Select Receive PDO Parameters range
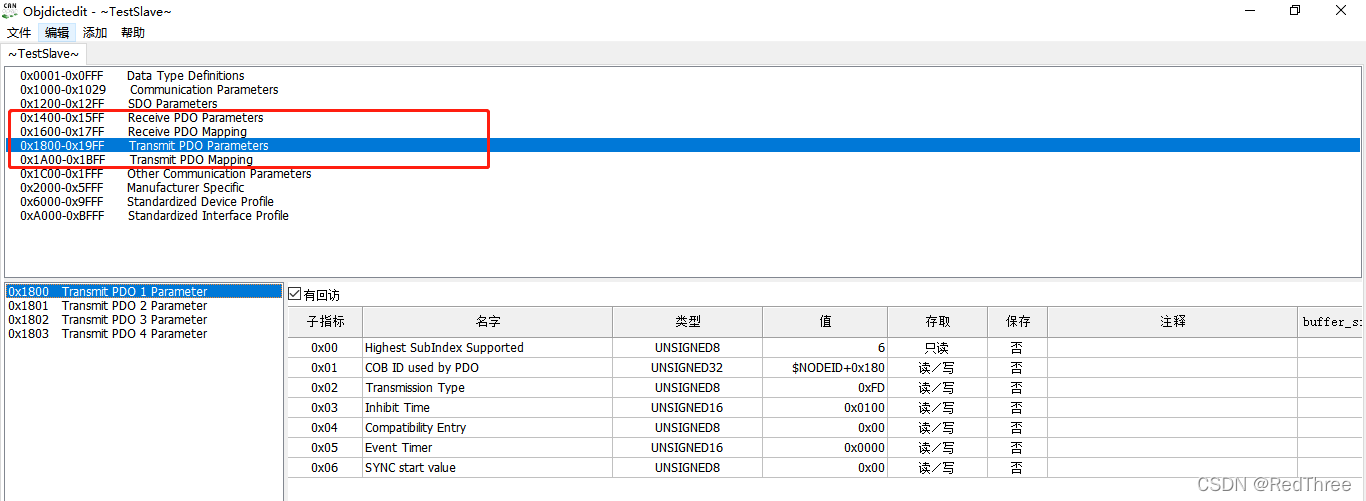1366x501 pixels. pyautogui.click(x=682, y=118)
